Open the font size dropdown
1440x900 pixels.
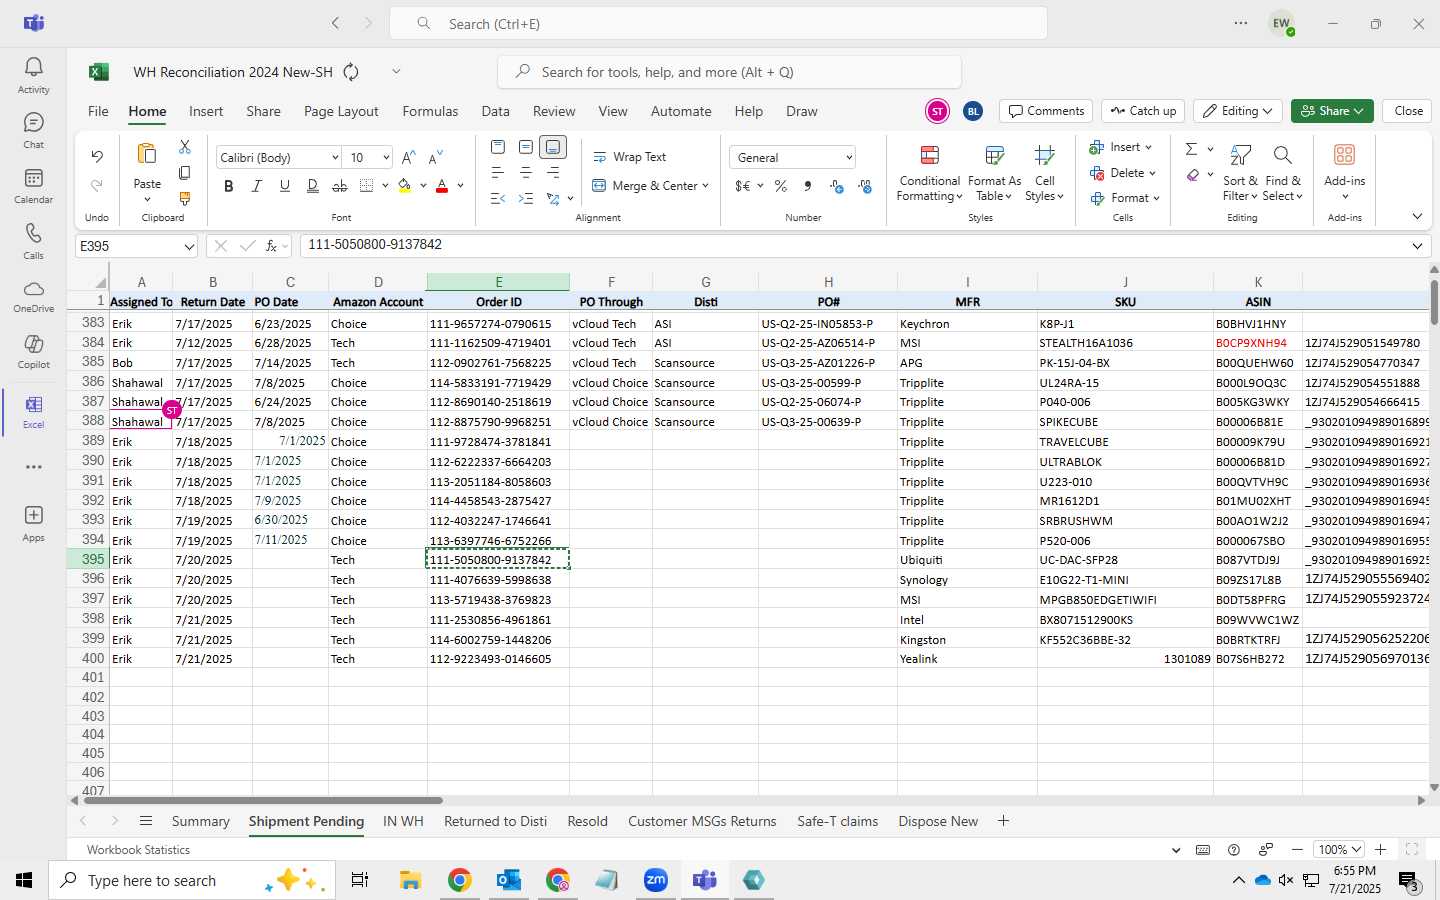(x=385, y=158)
